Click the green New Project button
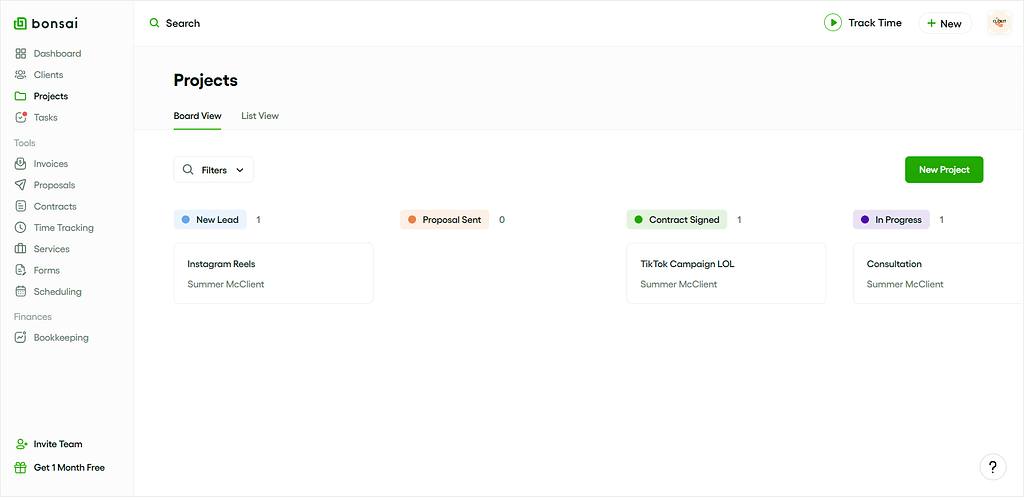The image size is (1024, 497). click(944, 170)
